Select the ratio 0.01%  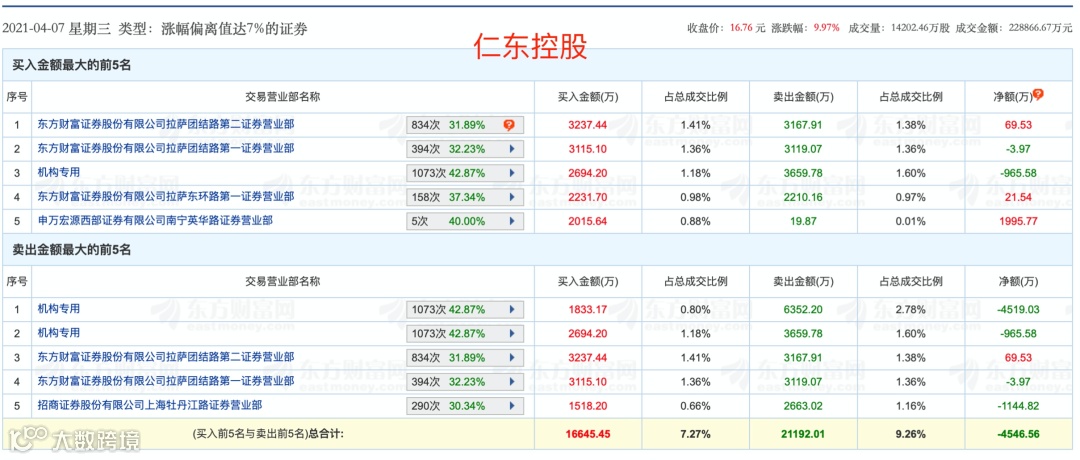(910, 221)
